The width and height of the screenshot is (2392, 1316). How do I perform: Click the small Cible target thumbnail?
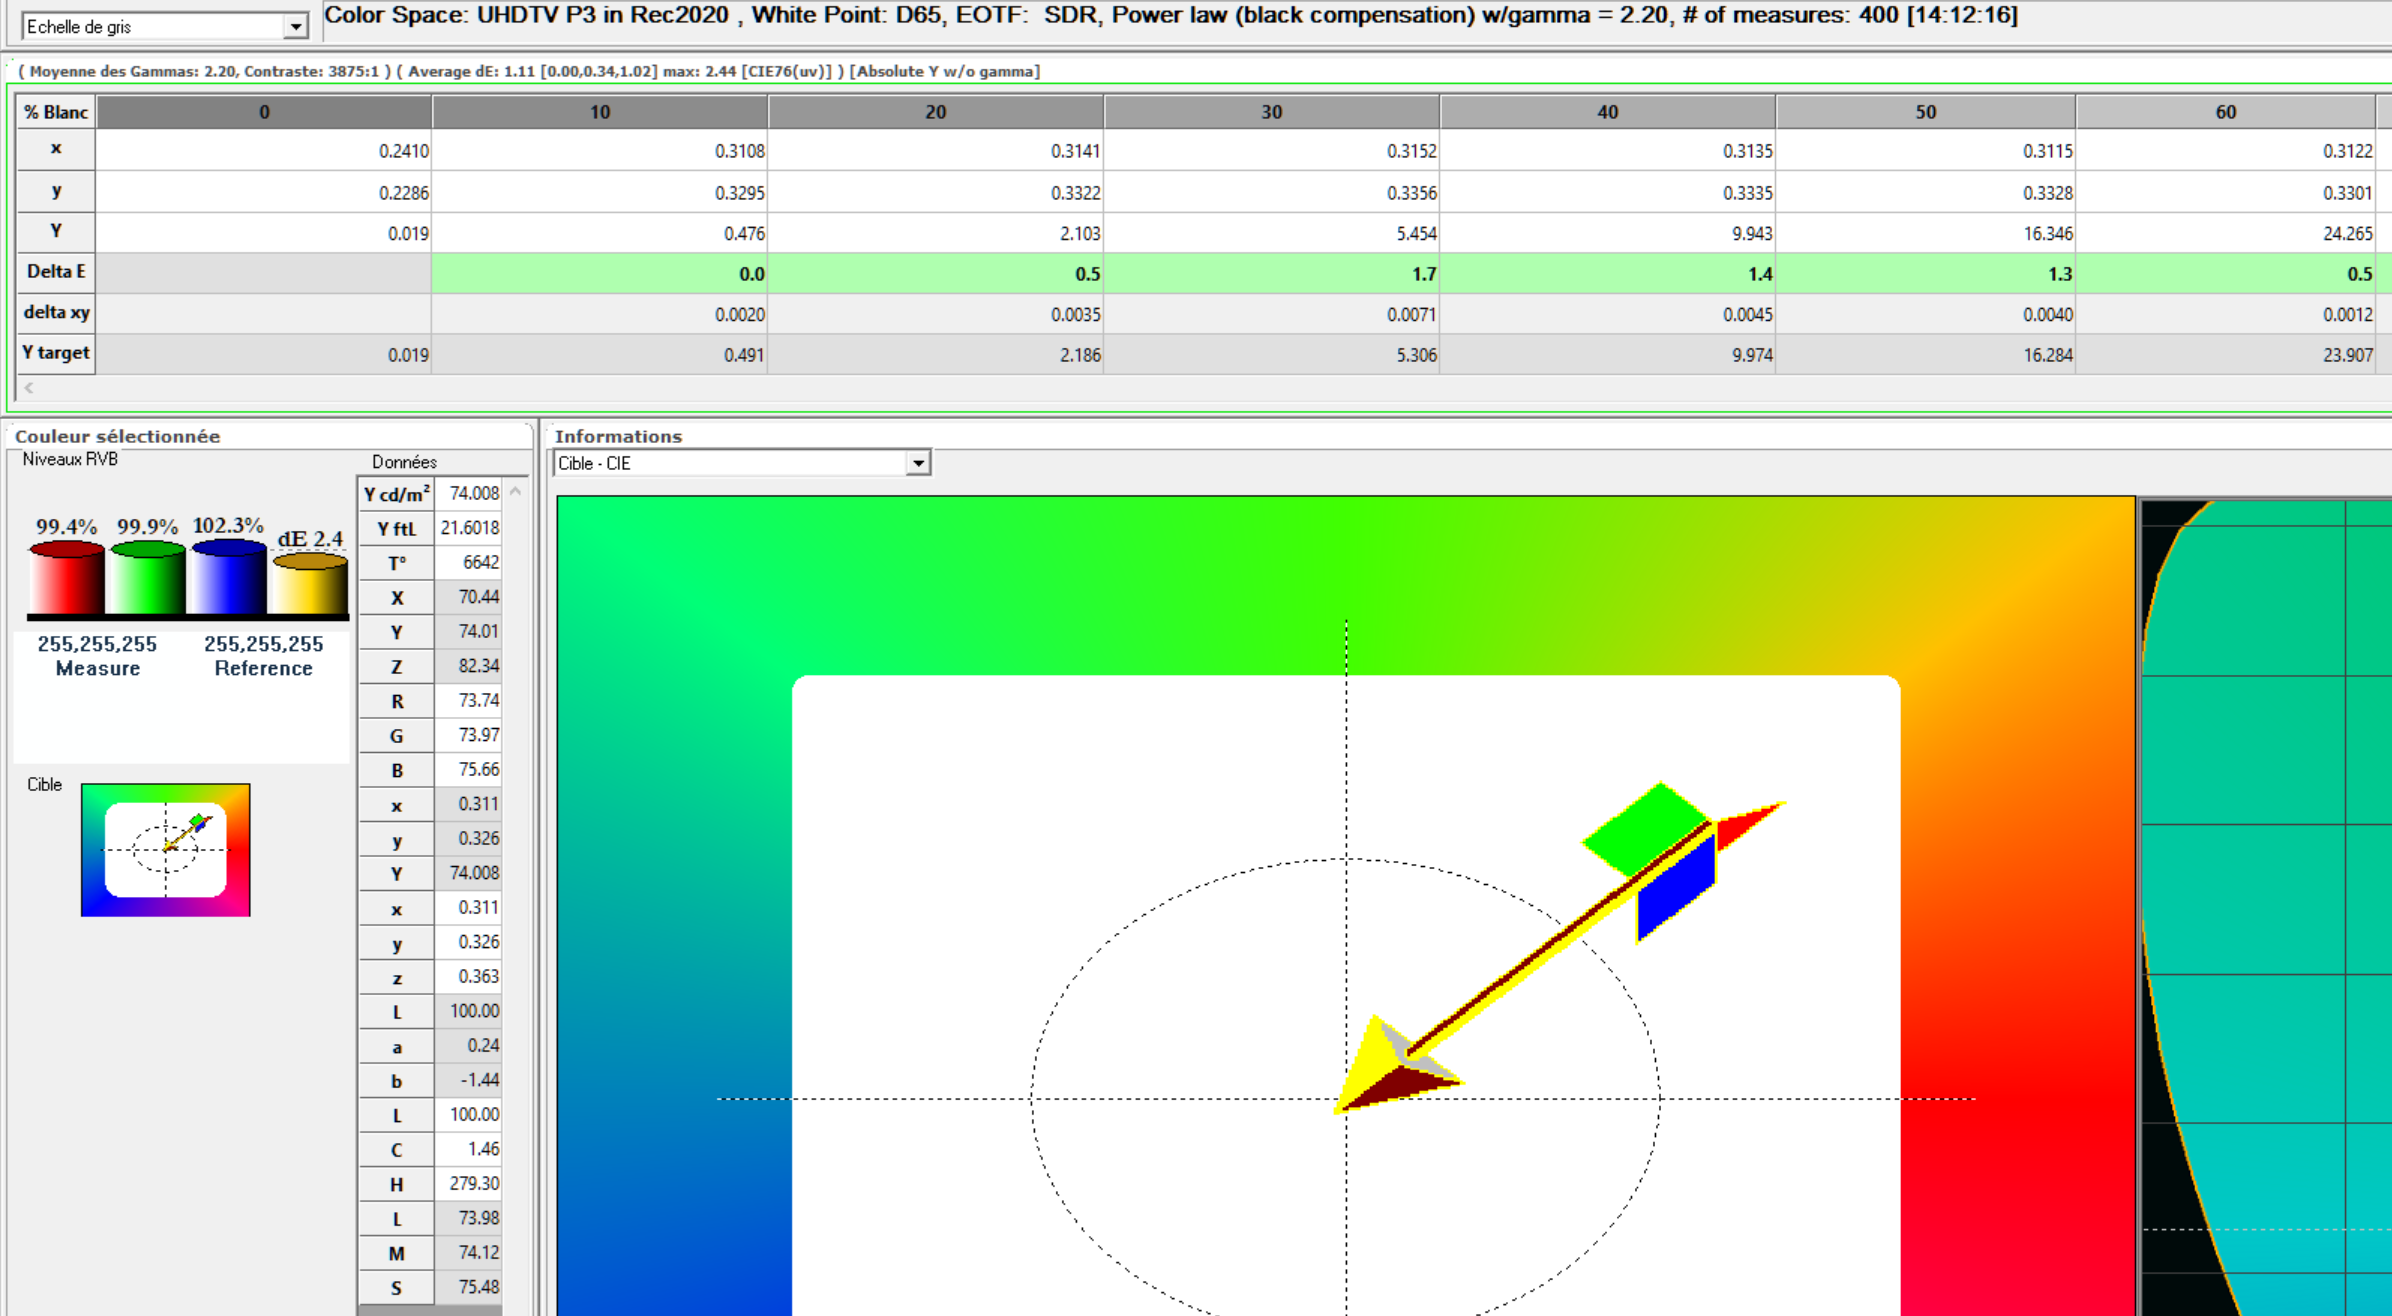pyautogui.click(x=166, y=850)
